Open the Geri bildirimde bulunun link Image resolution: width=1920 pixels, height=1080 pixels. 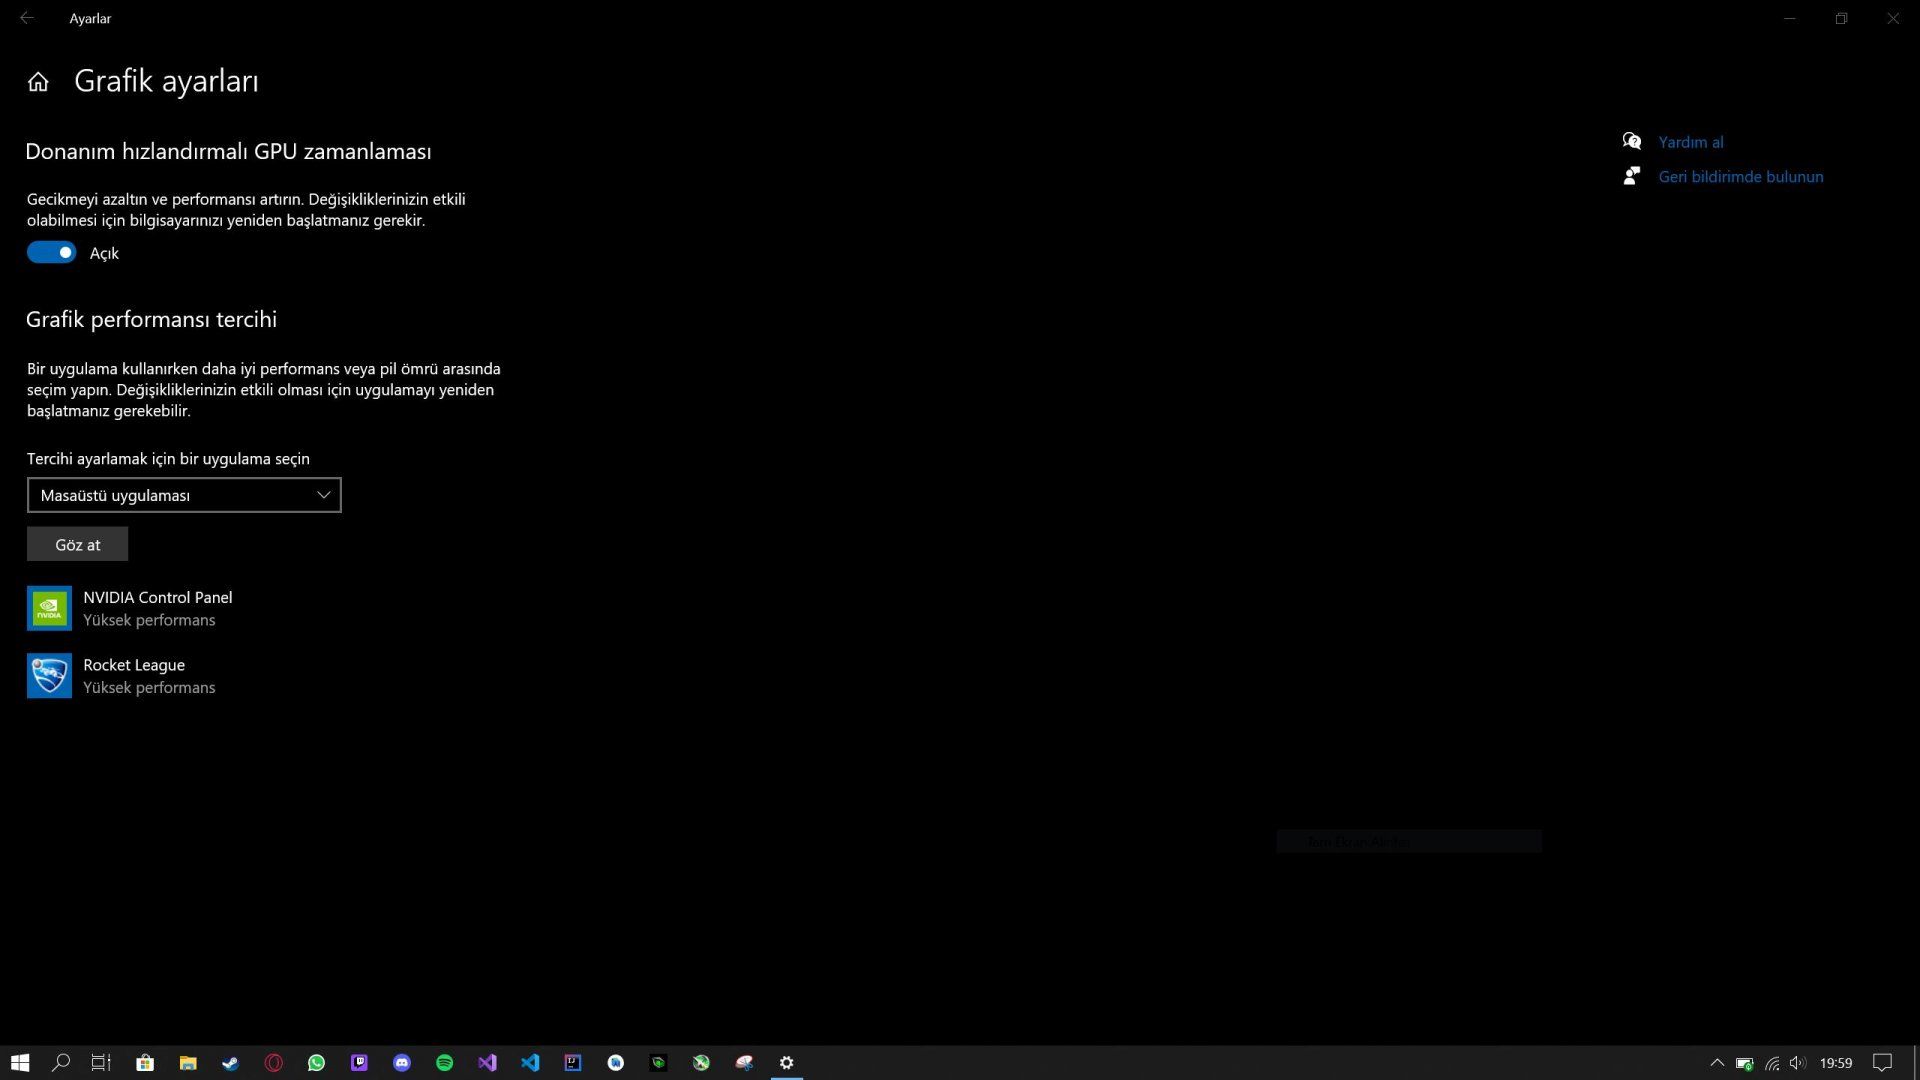click(x=1740, y=177)
